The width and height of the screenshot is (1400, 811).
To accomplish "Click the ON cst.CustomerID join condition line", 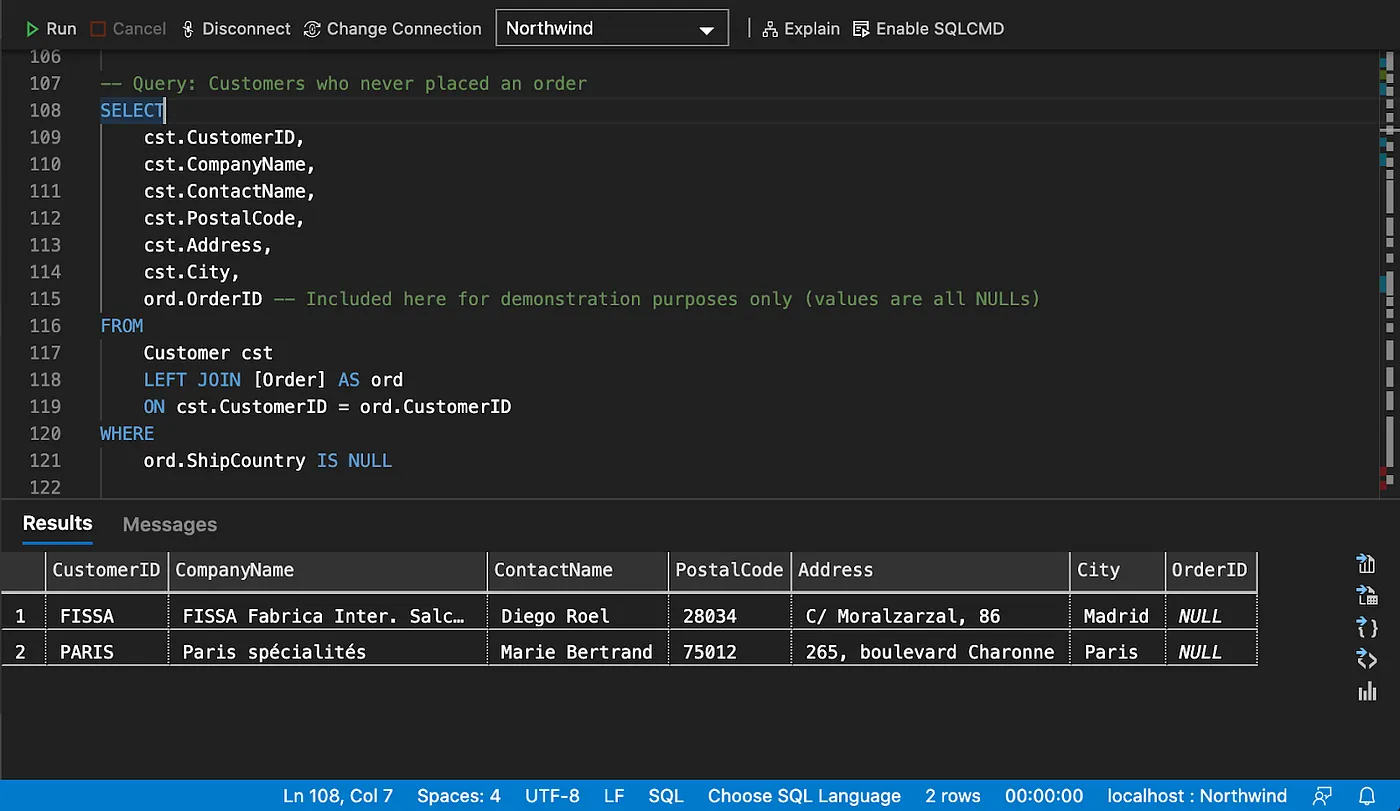I will click(327, 407).
